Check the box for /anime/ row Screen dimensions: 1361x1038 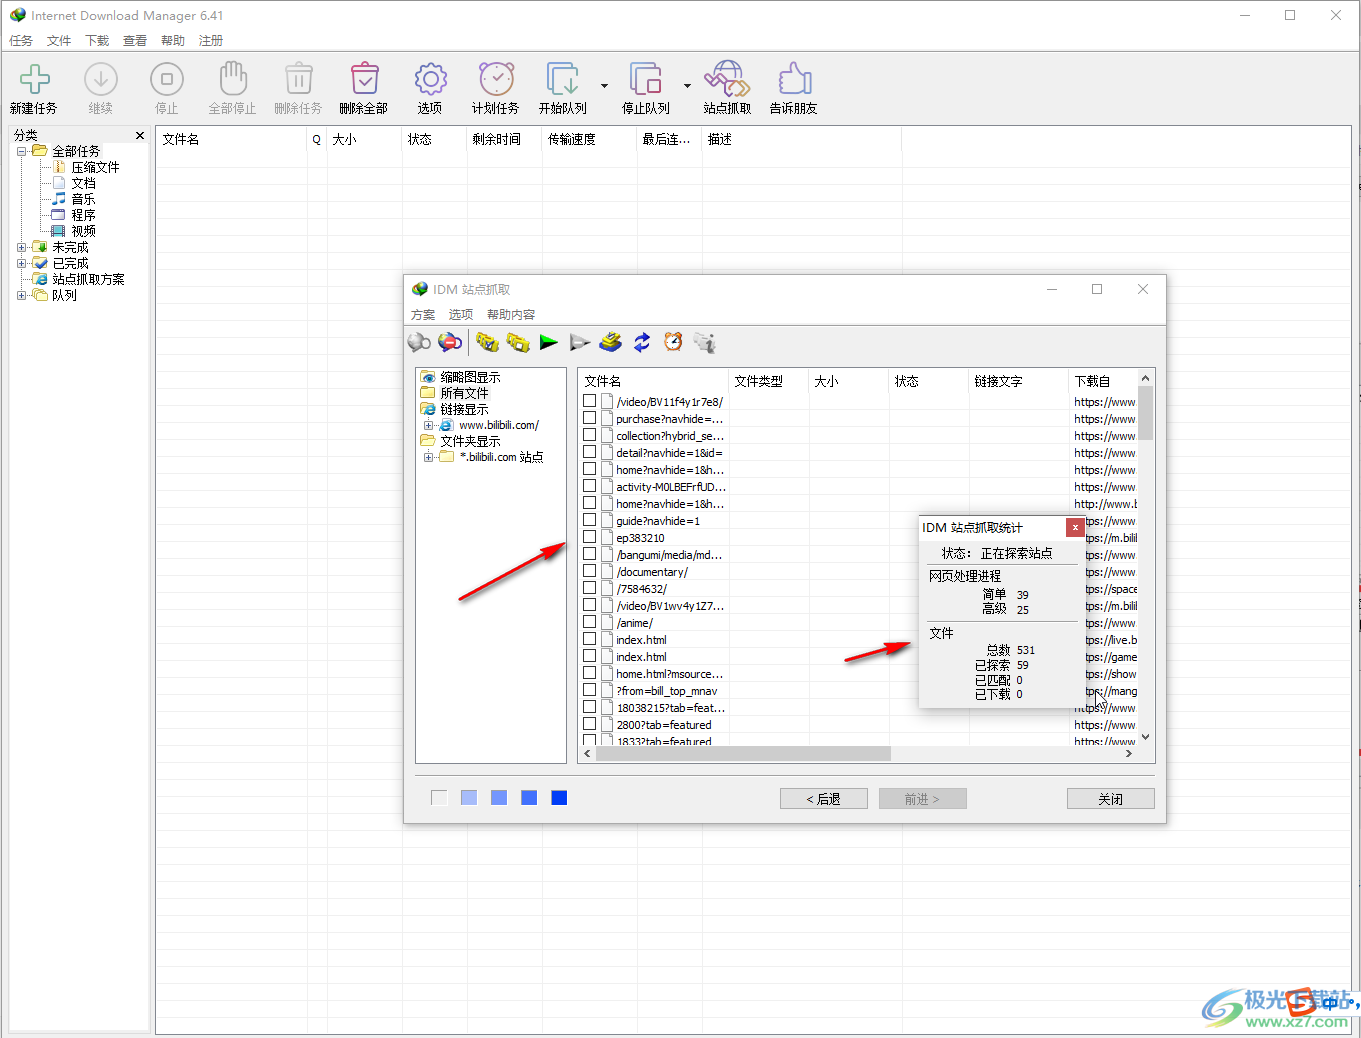[590, 622]
